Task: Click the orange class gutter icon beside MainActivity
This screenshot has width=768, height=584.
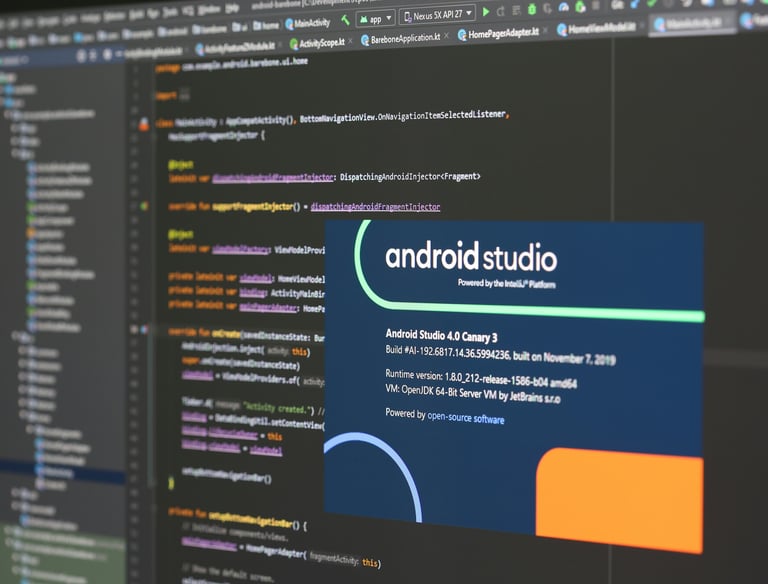Action: [x=144, y=124]
